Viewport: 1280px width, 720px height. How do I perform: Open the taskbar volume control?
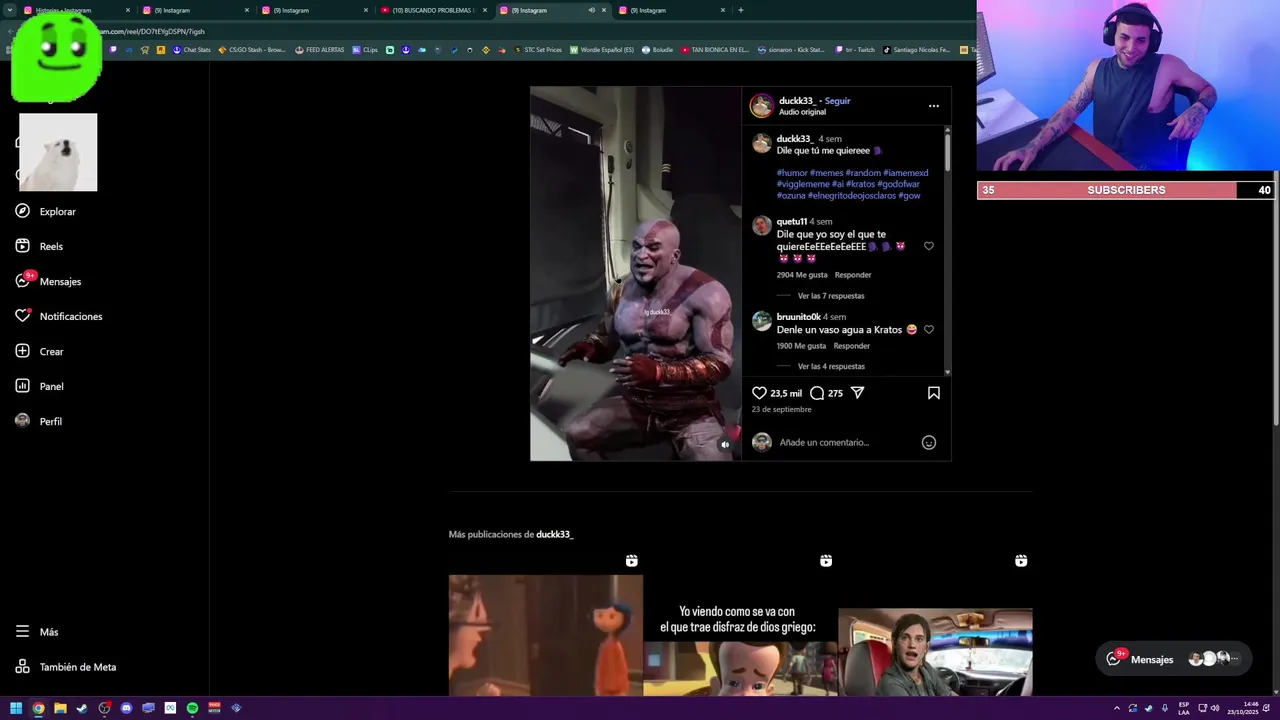(1215, 708)
